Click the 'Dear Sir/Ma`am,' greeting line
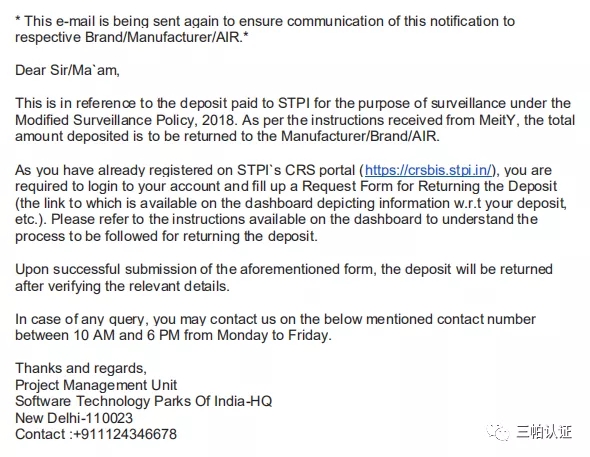Viewport: 590px width, 457px height. (67, 70)
